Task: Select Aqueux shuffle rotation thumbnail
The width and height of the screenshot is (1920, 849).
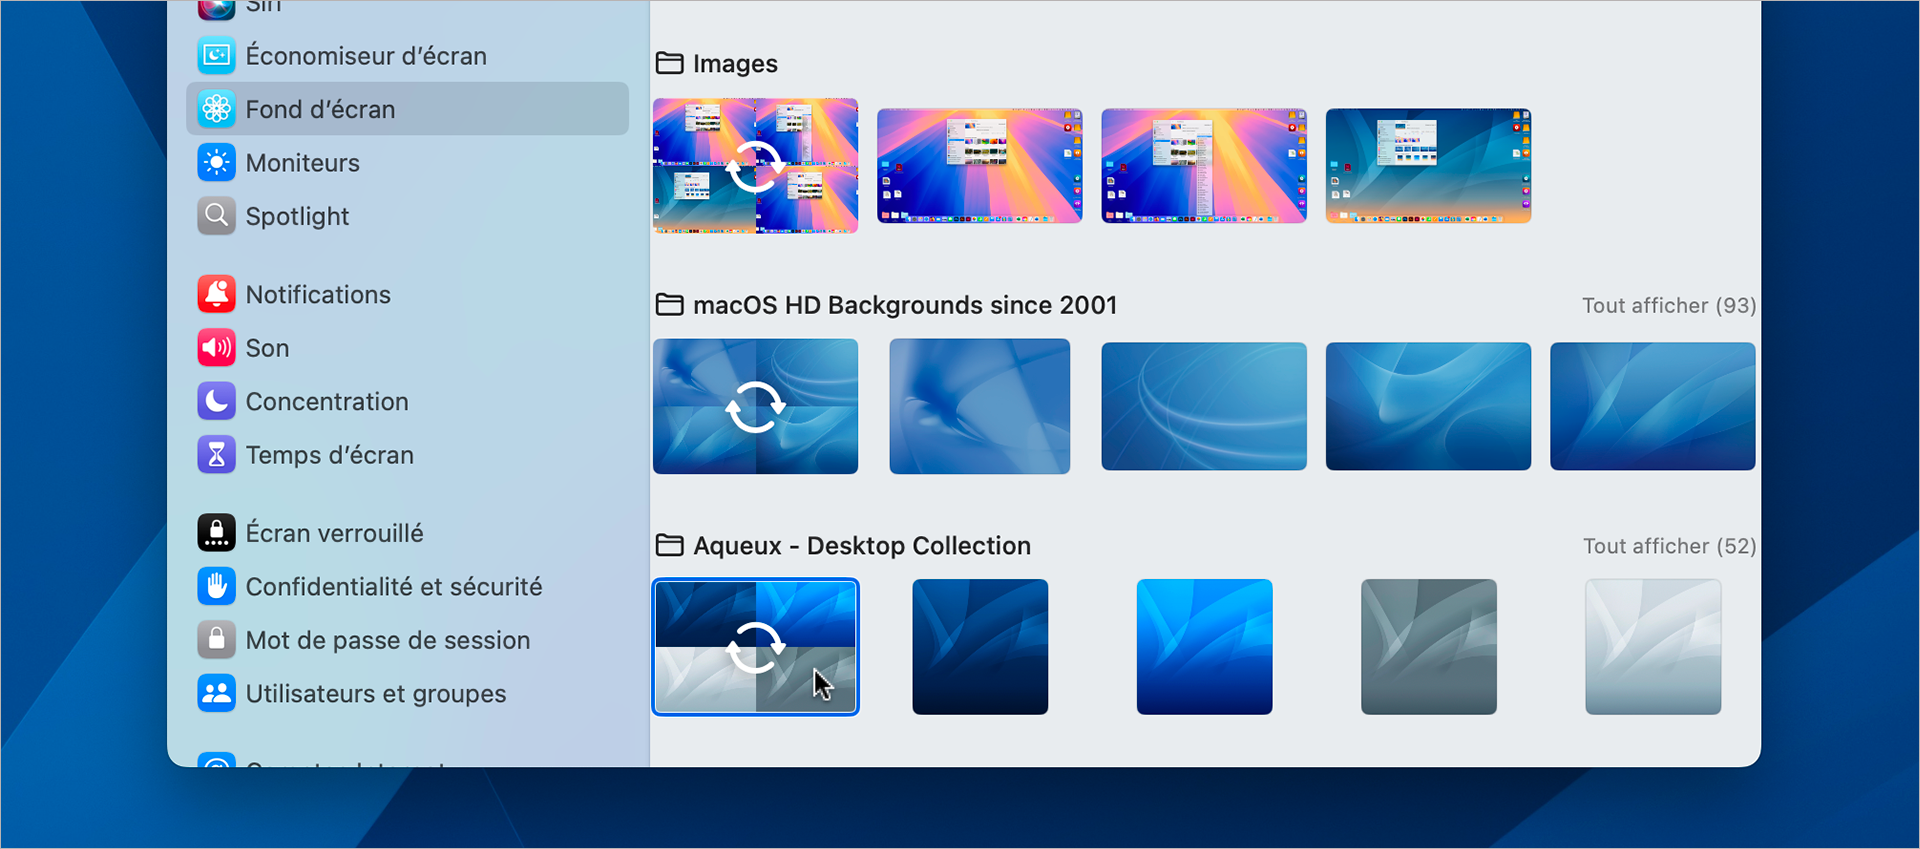Action: point(755,647)
